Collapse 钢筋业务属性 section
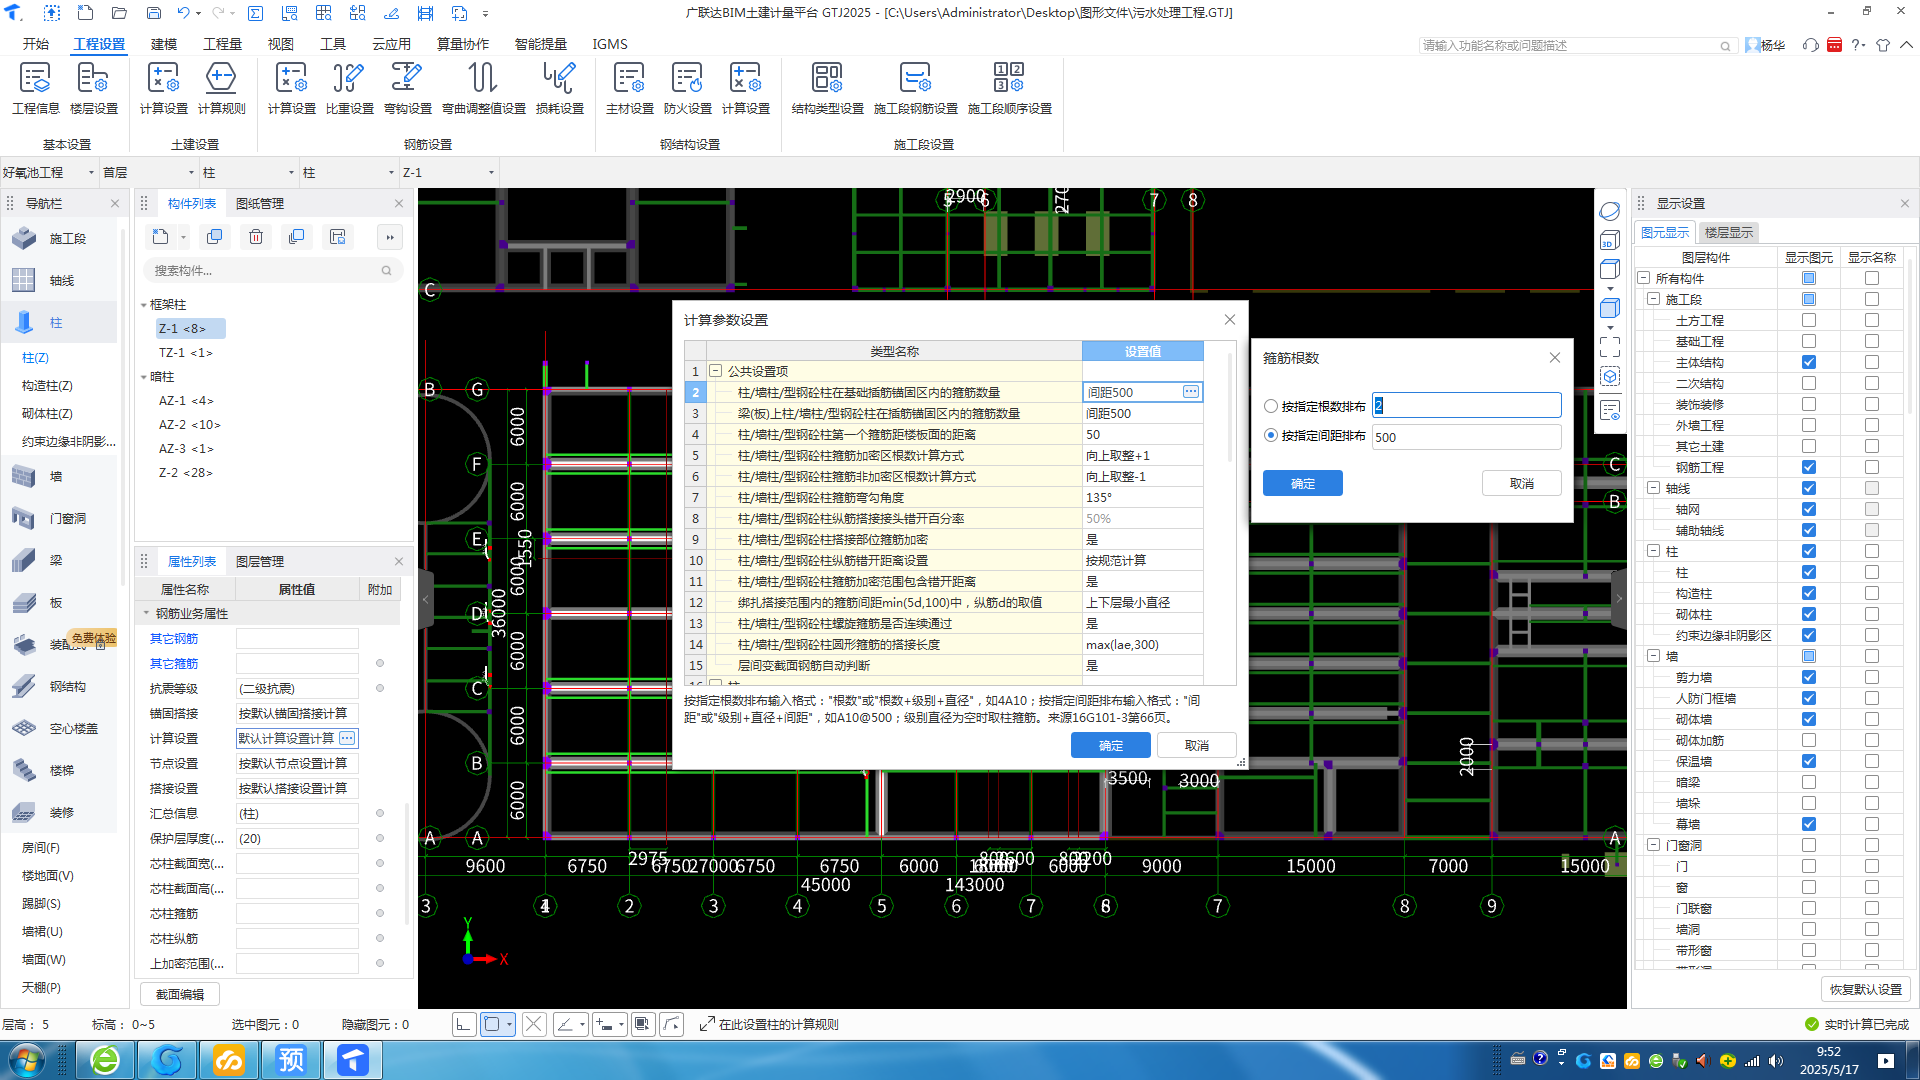 146,613
